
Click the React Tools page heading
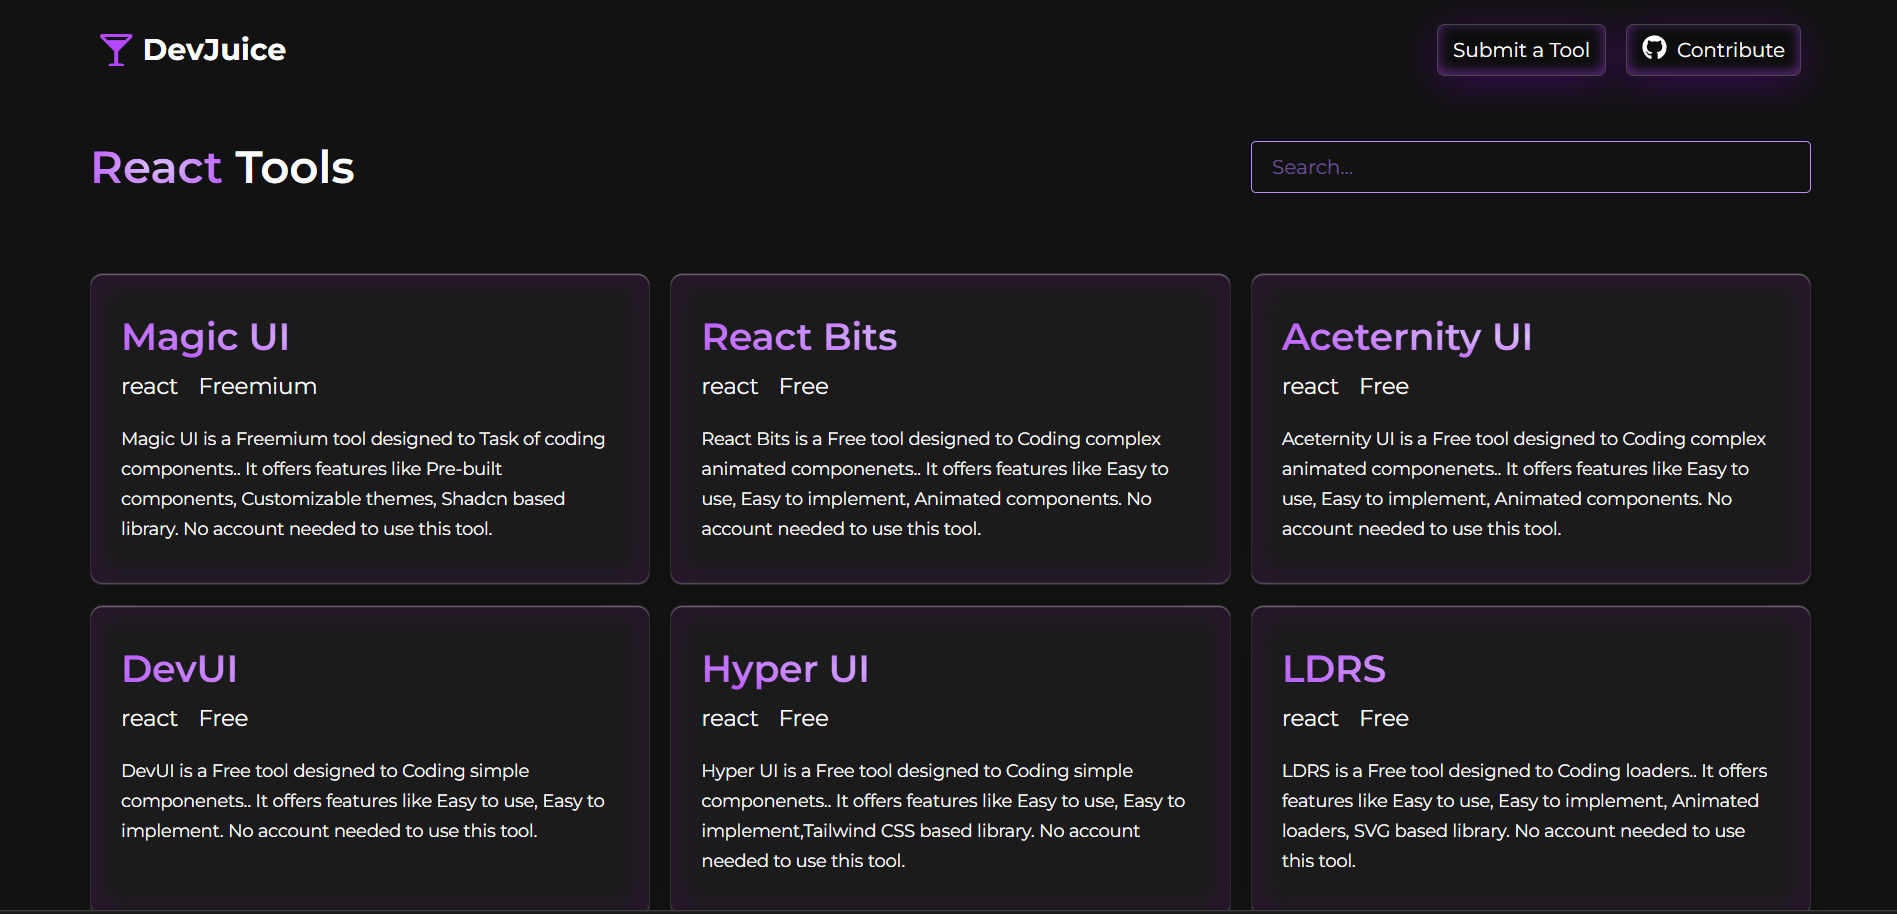point(223,167)
